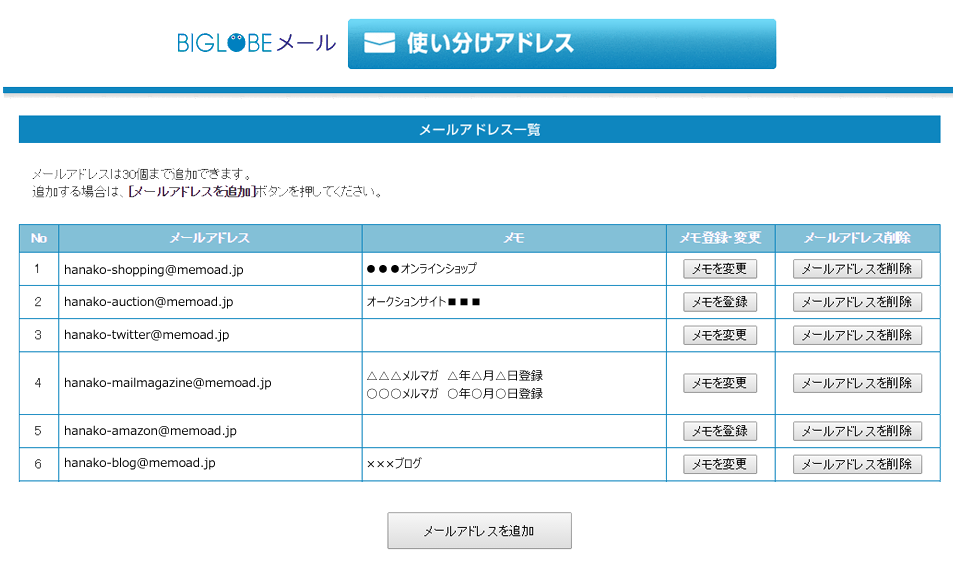
Task: Click the ○○○メルマガ memo line
Action: [x=455, y=393]
